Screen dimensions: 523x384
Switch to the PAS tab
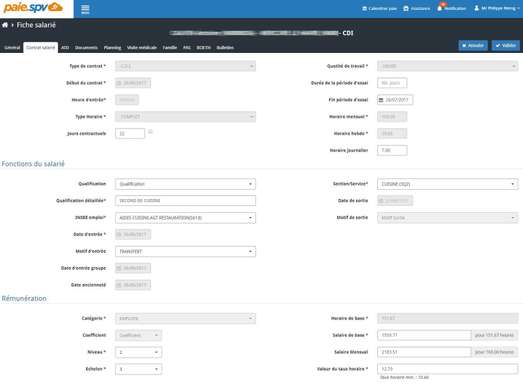187,47
